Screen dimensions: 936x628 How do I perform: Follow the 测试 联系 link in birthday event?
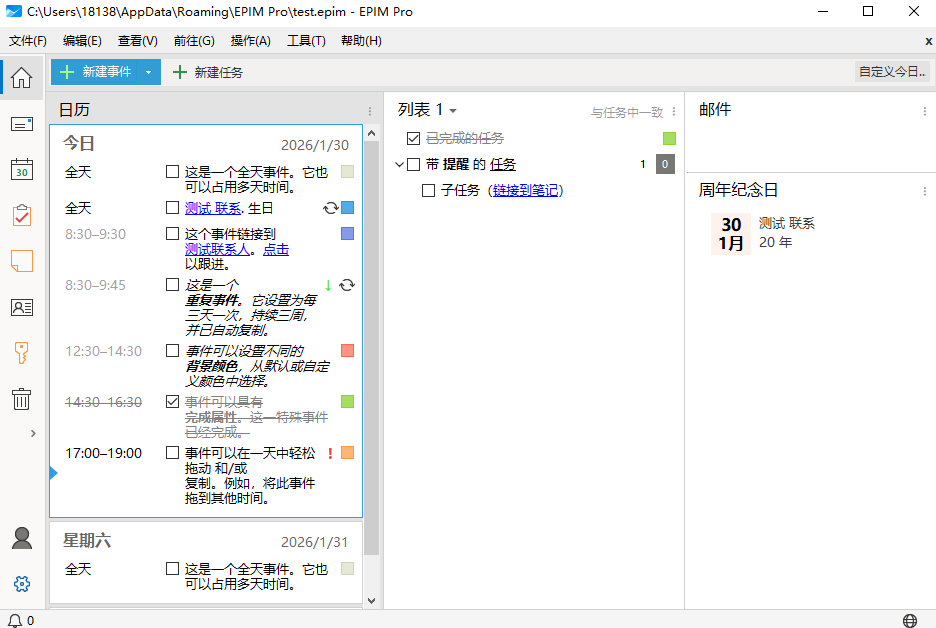[213, 208]
